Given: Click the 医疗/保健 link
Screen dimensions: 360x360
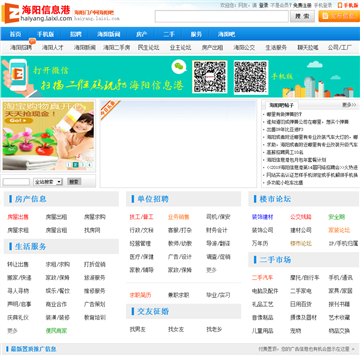Looking at the screenshot, I should coord(141,257).
